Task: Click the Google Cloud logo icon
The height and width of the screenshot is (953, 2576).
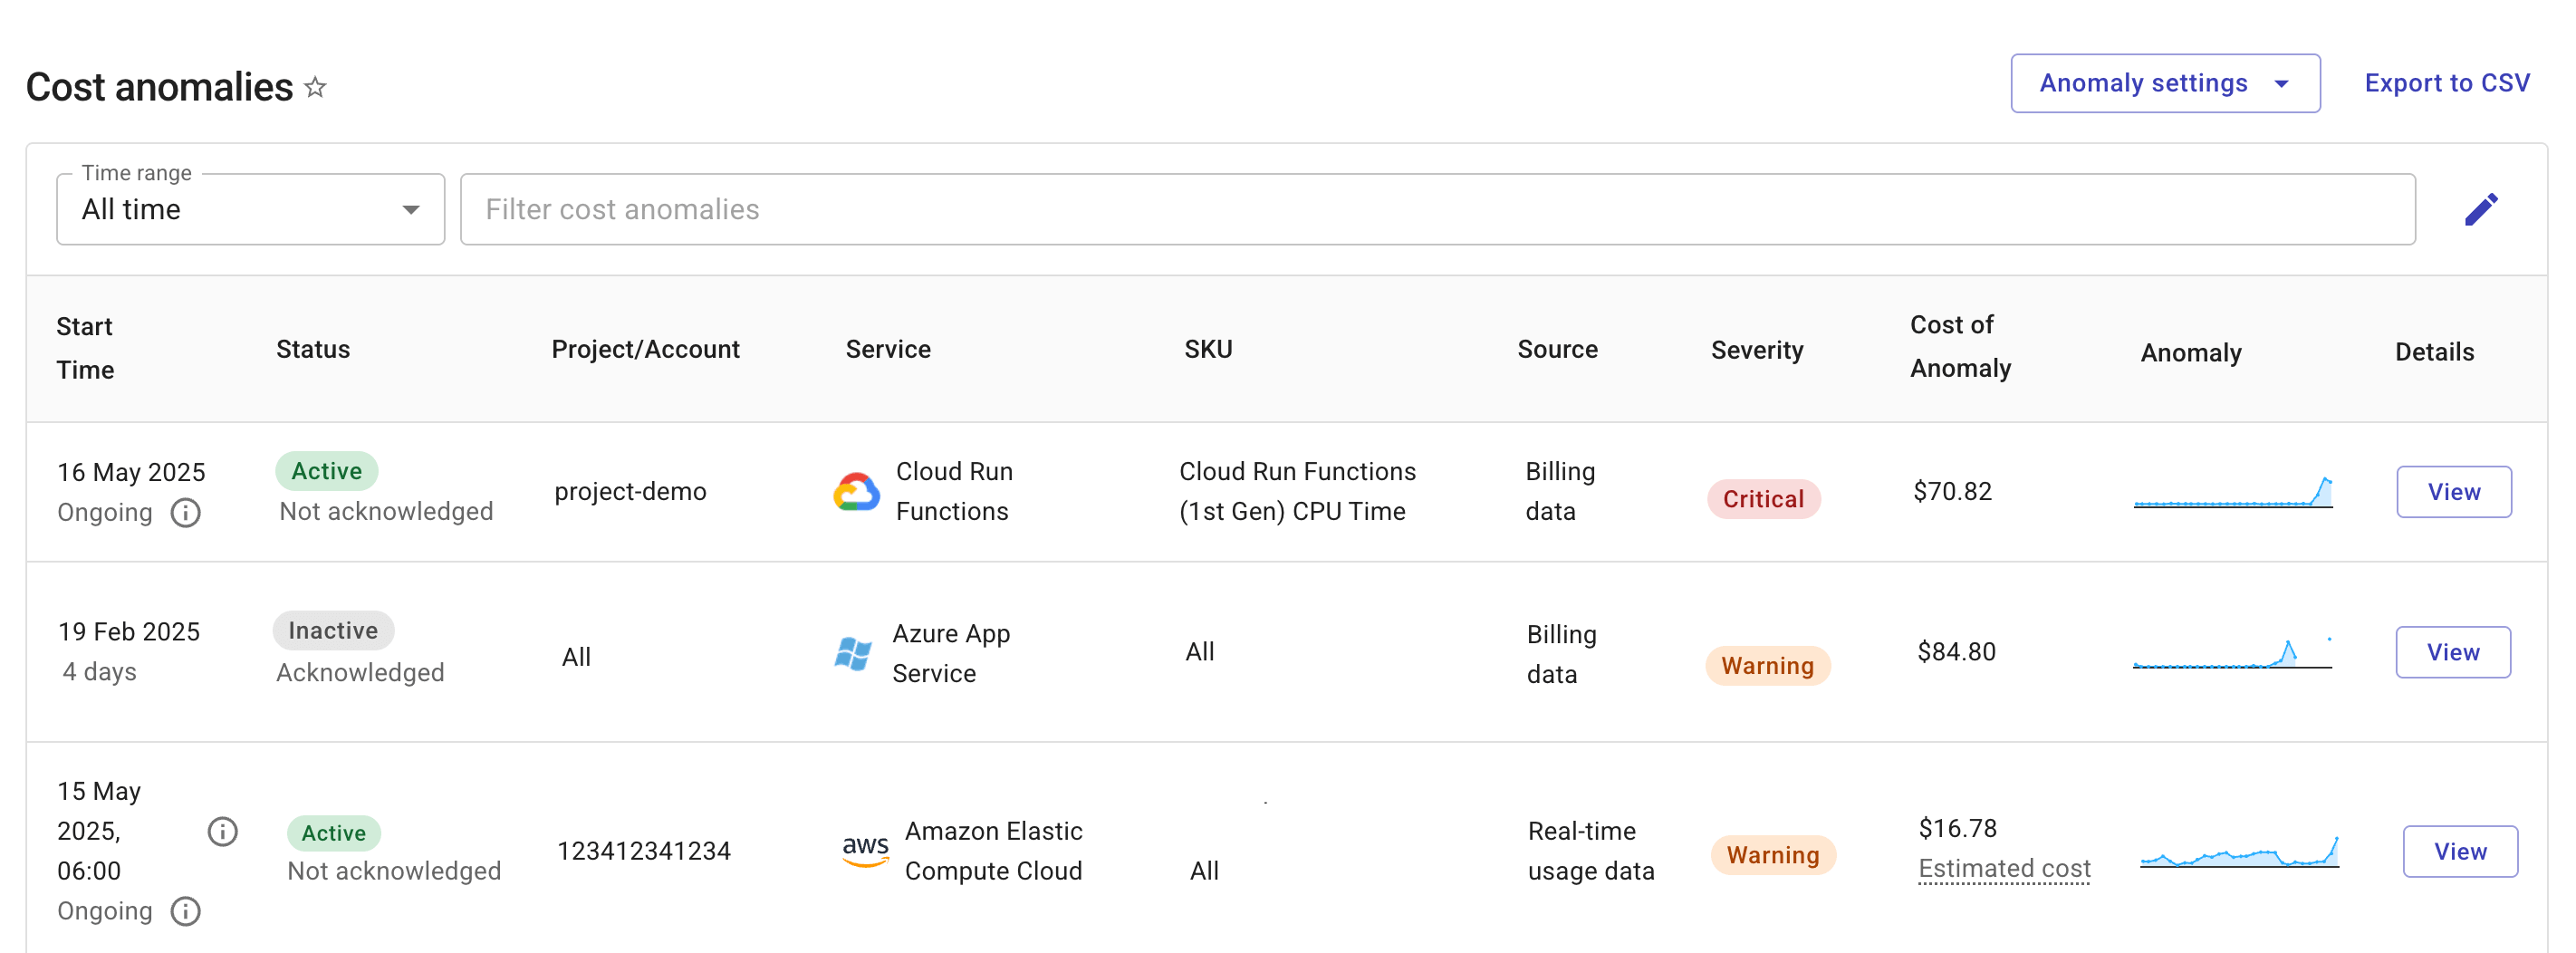Action: (x=856, y=492)
